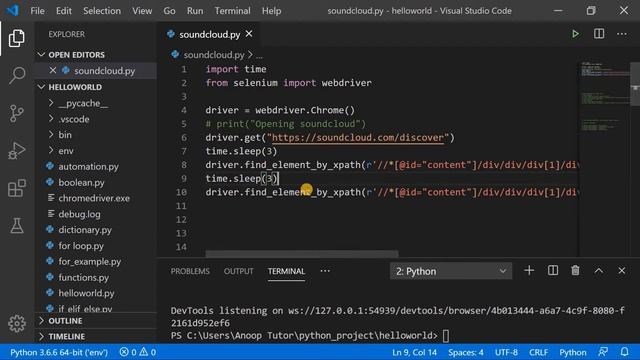Screen dimensions: 640x360
Task: Expand the bin folder
Action: coord(64,135)
